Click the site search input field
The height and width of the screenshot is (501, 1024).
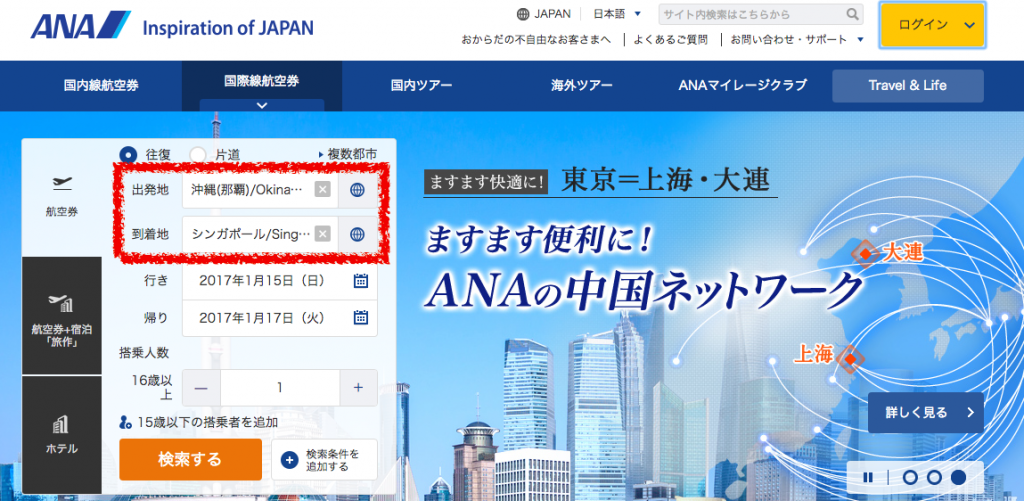[x=752, y=14]
